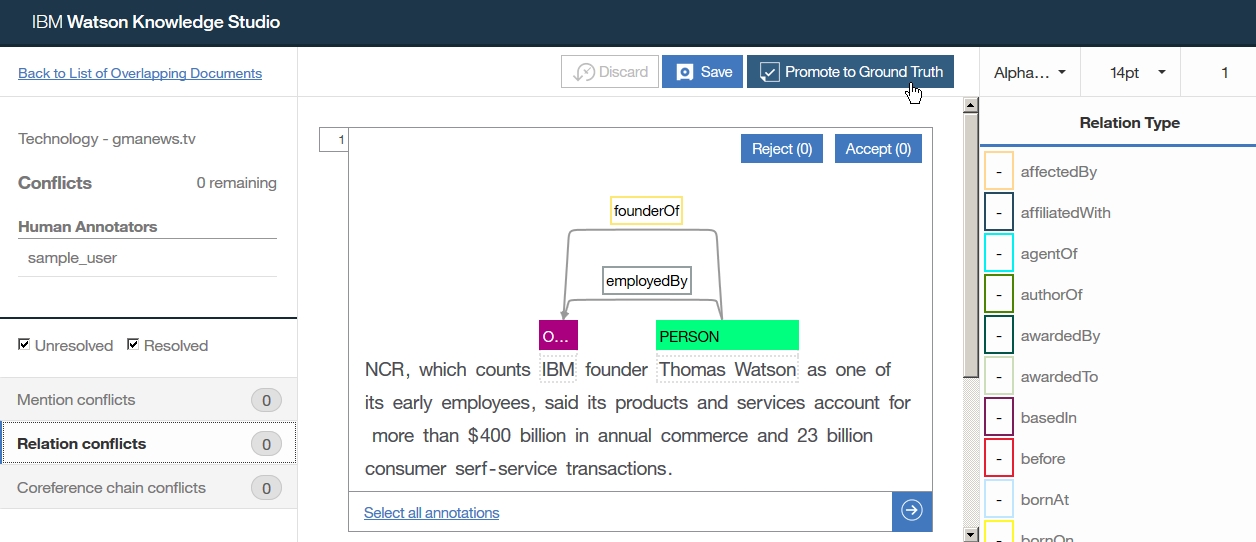
Task: Select basedIn relation color swatch
Action: coord(999,417)
